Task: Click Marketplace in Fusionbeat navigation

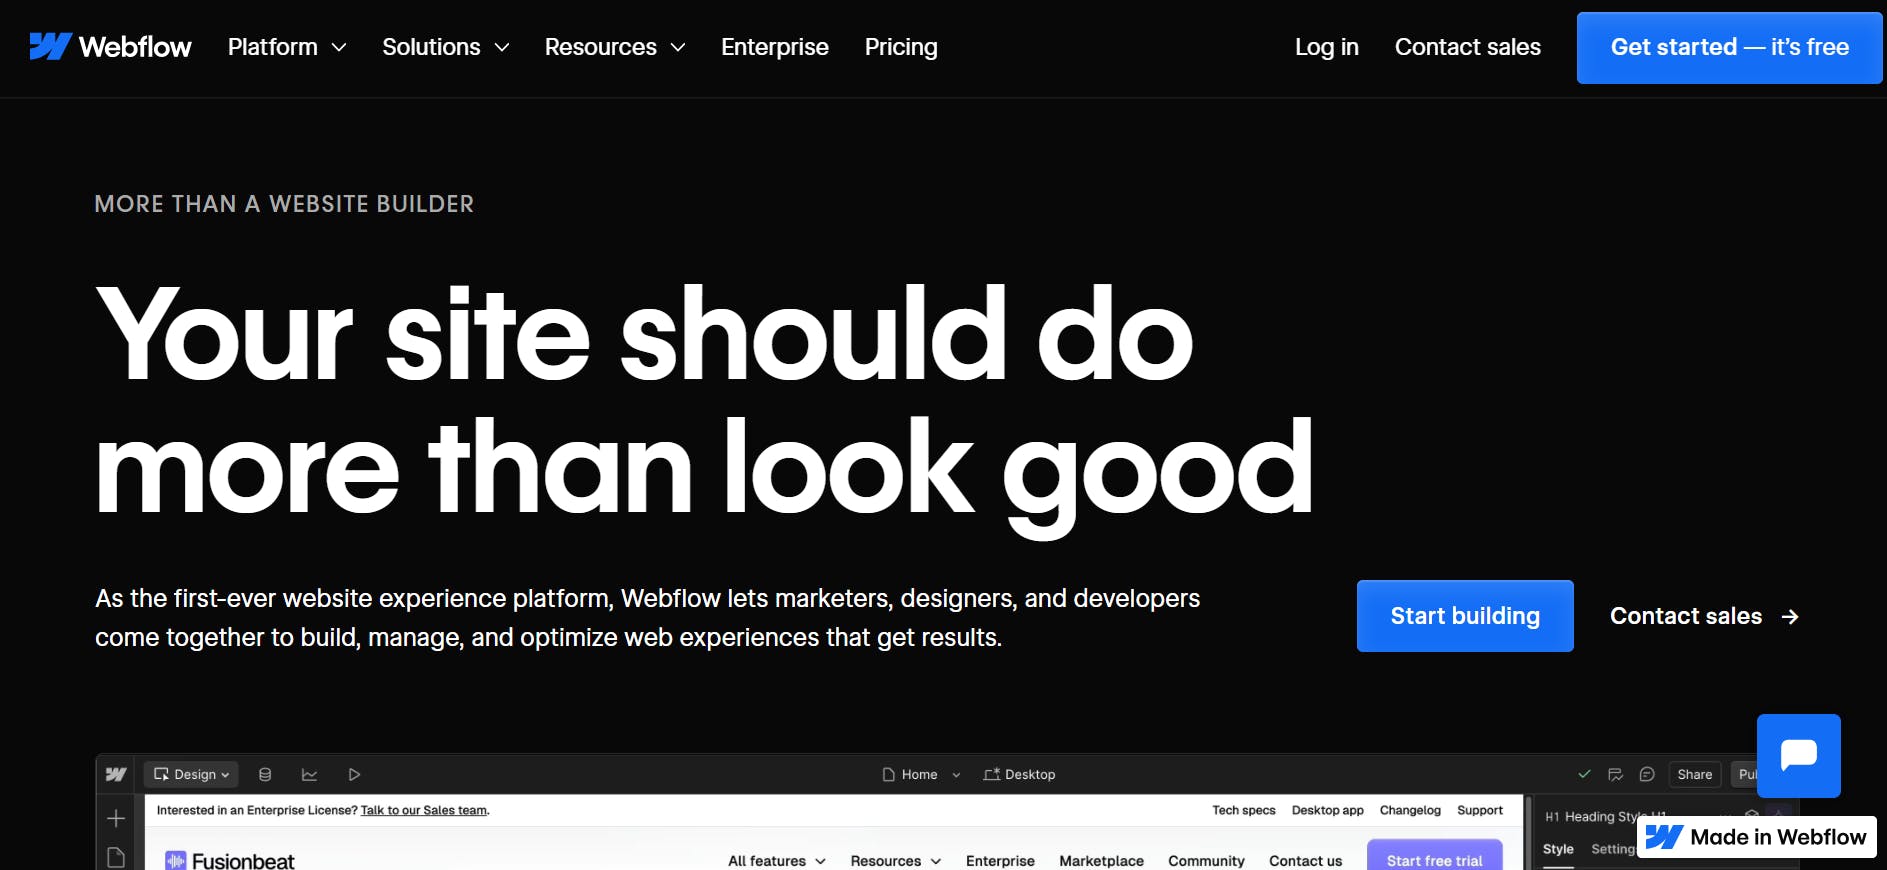Action: (x=1101, y=861)
